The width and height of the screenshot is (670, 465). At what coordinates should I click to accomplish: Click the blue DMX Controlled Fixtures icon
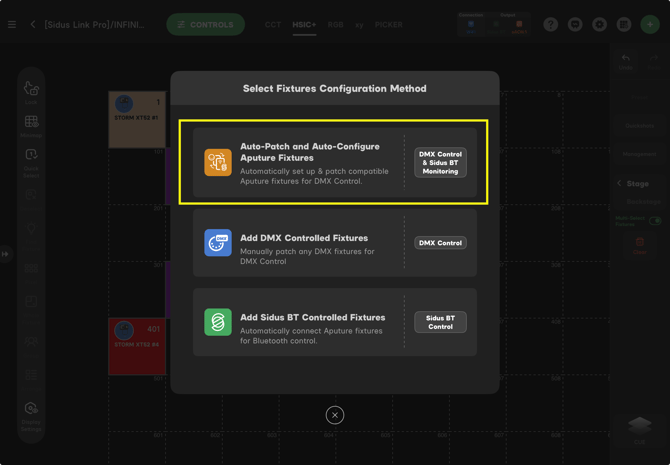(x=217, y=243)
